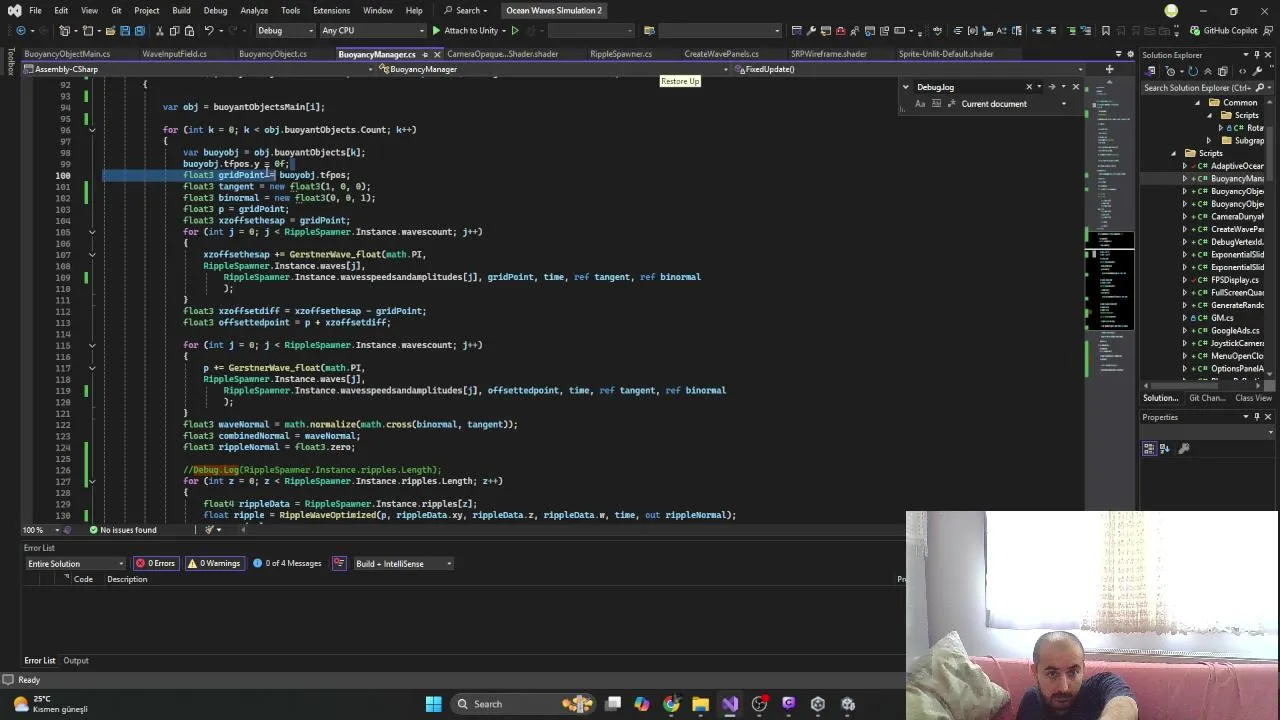Close the find box
Viewport: 1280px width, 720px height.
pos(1076,87)
